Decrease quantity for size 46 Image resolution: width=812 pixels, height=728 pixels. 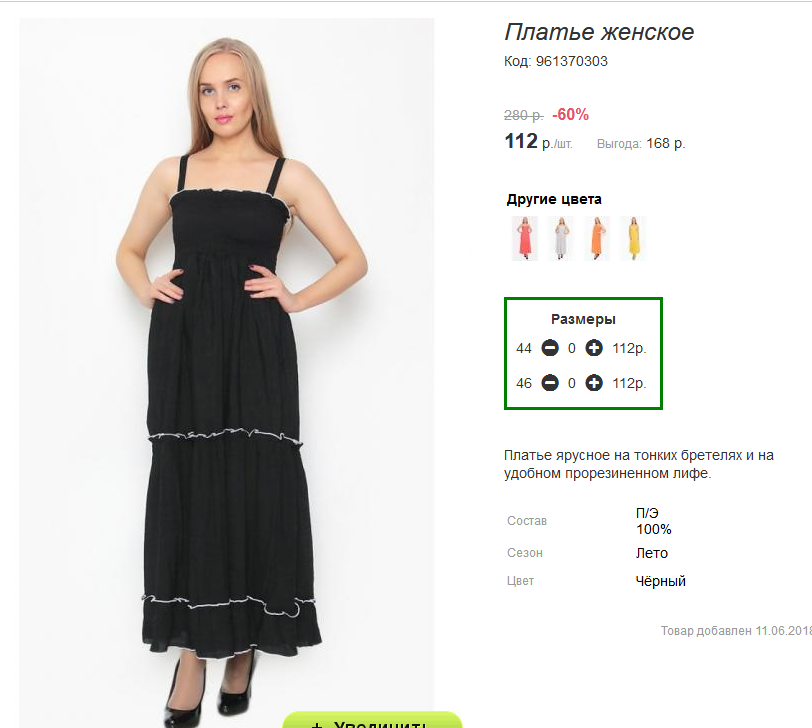550,383
